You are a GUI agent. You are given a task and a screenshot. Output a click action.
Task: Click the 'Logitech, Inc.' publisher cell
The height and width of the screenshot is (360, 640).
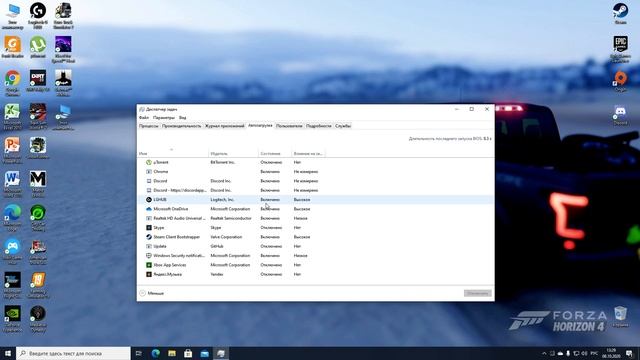(222, 200)
